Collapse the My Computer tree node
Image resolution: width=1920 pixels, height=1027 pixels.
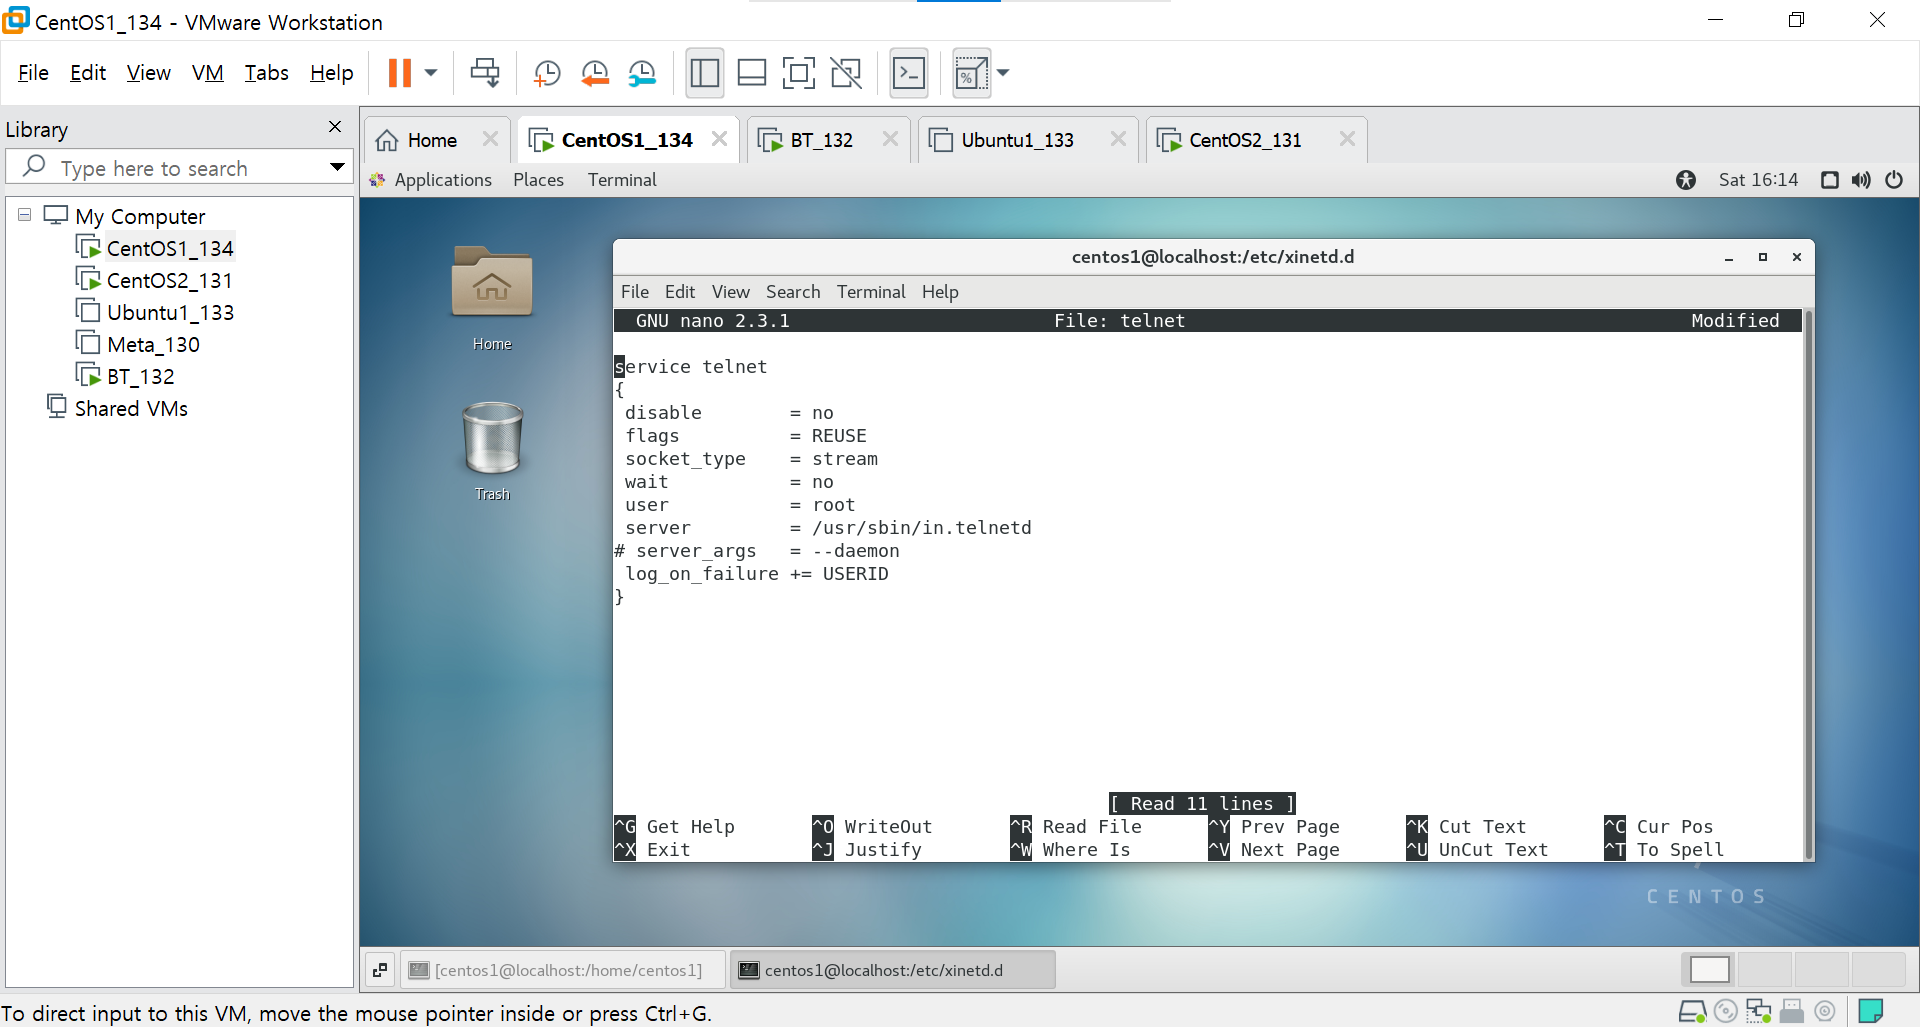tap(24, 215)
